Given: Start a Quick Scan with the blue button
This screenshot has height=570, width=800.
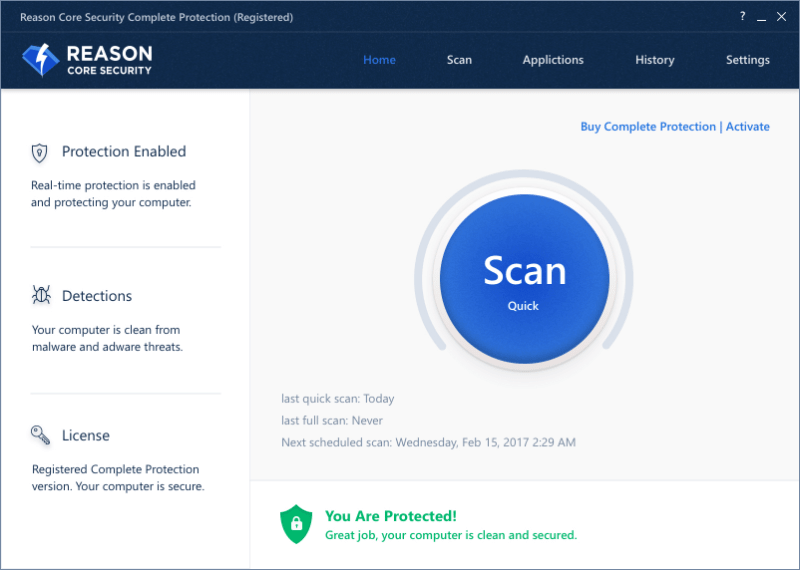Looking at the screenshot, I should tap(524, 279).
